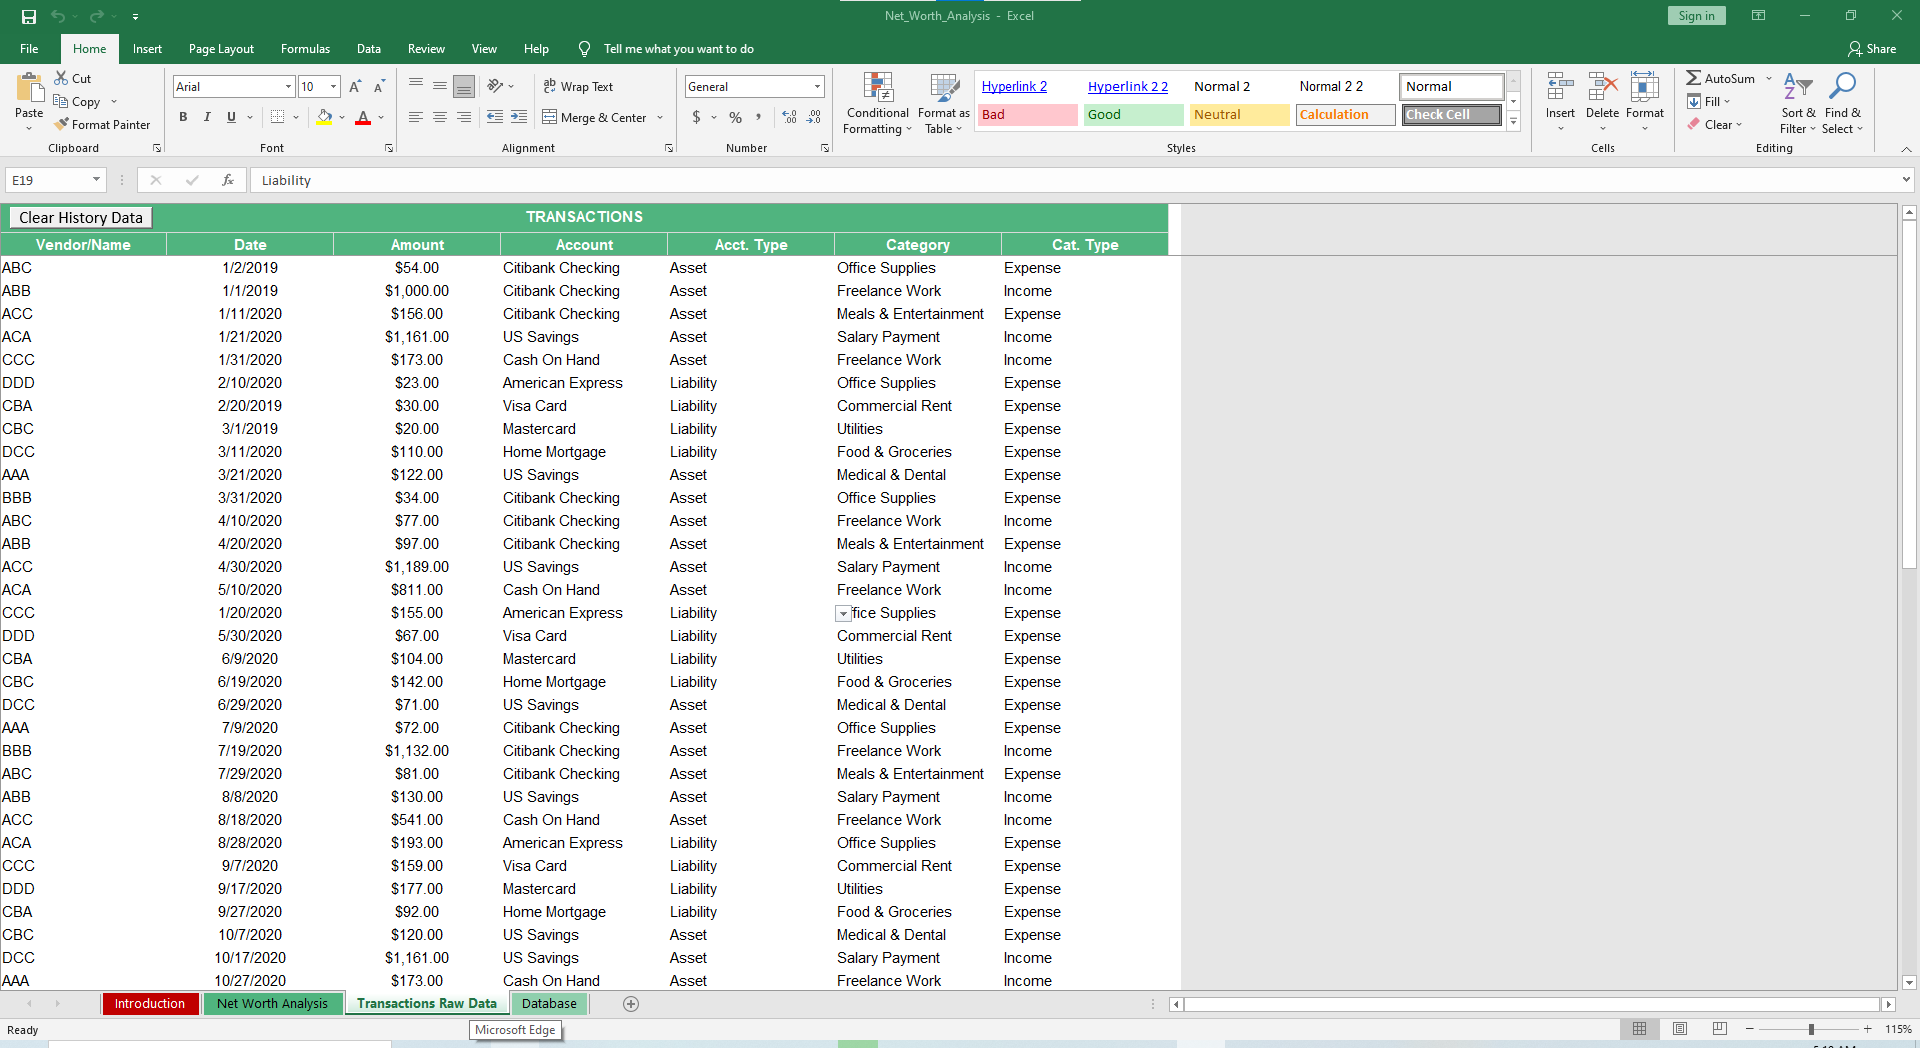The width and height of the screenshot is (1920, 1048).
Task: Click the Sign in button
Action: [x=1696, y=16]
